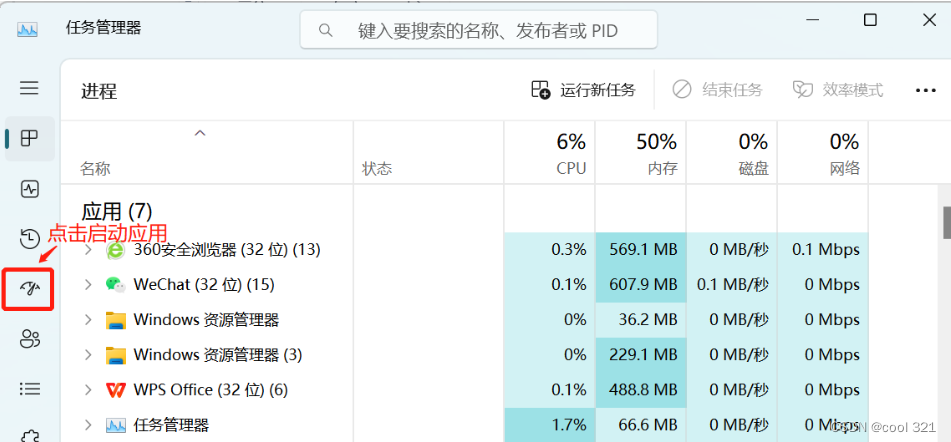Image resolution: width=951 pixels, height=442 pixels.
Task: Sort by the 网络 column header
Action: pos(845,169)
